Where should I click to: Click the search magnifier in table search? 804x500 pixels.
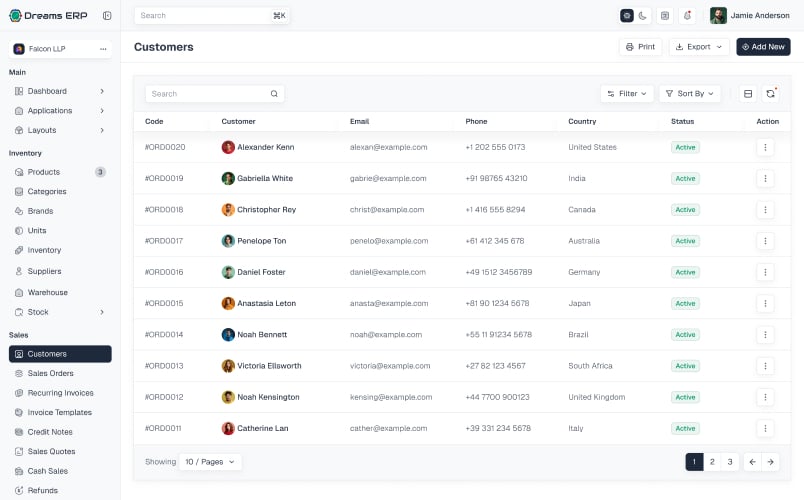[x=274, y=93]
